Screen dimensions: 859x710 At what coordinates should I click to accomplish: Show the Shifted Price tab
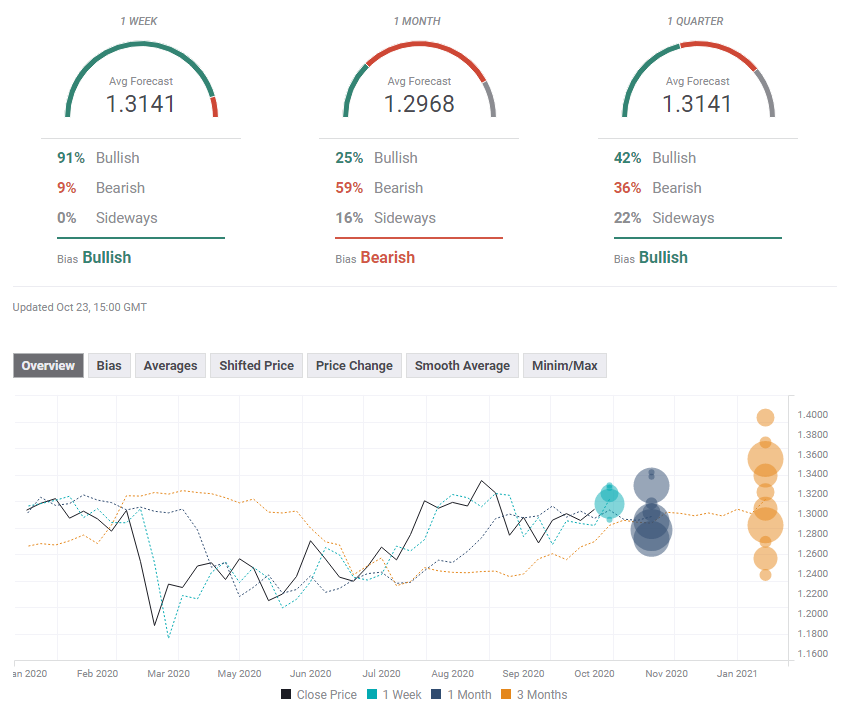[256, 365]
